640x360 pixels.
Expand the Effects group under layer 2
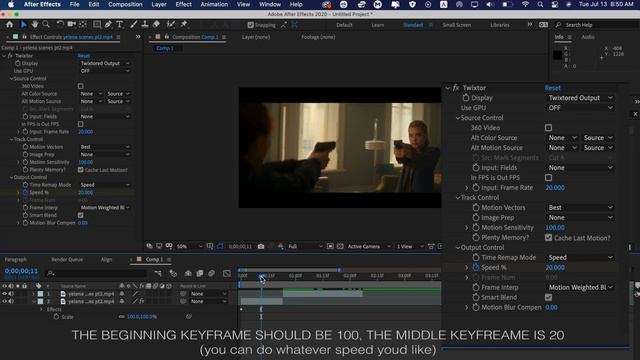coord(41,309)
